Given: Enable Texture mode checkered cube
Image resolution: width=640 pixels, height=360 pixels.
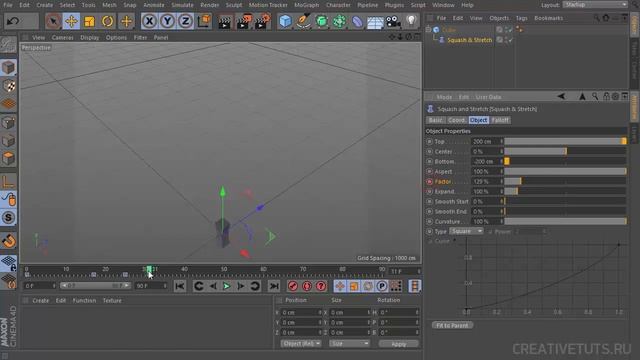Looking at the screenshot, I should [8, 86].
